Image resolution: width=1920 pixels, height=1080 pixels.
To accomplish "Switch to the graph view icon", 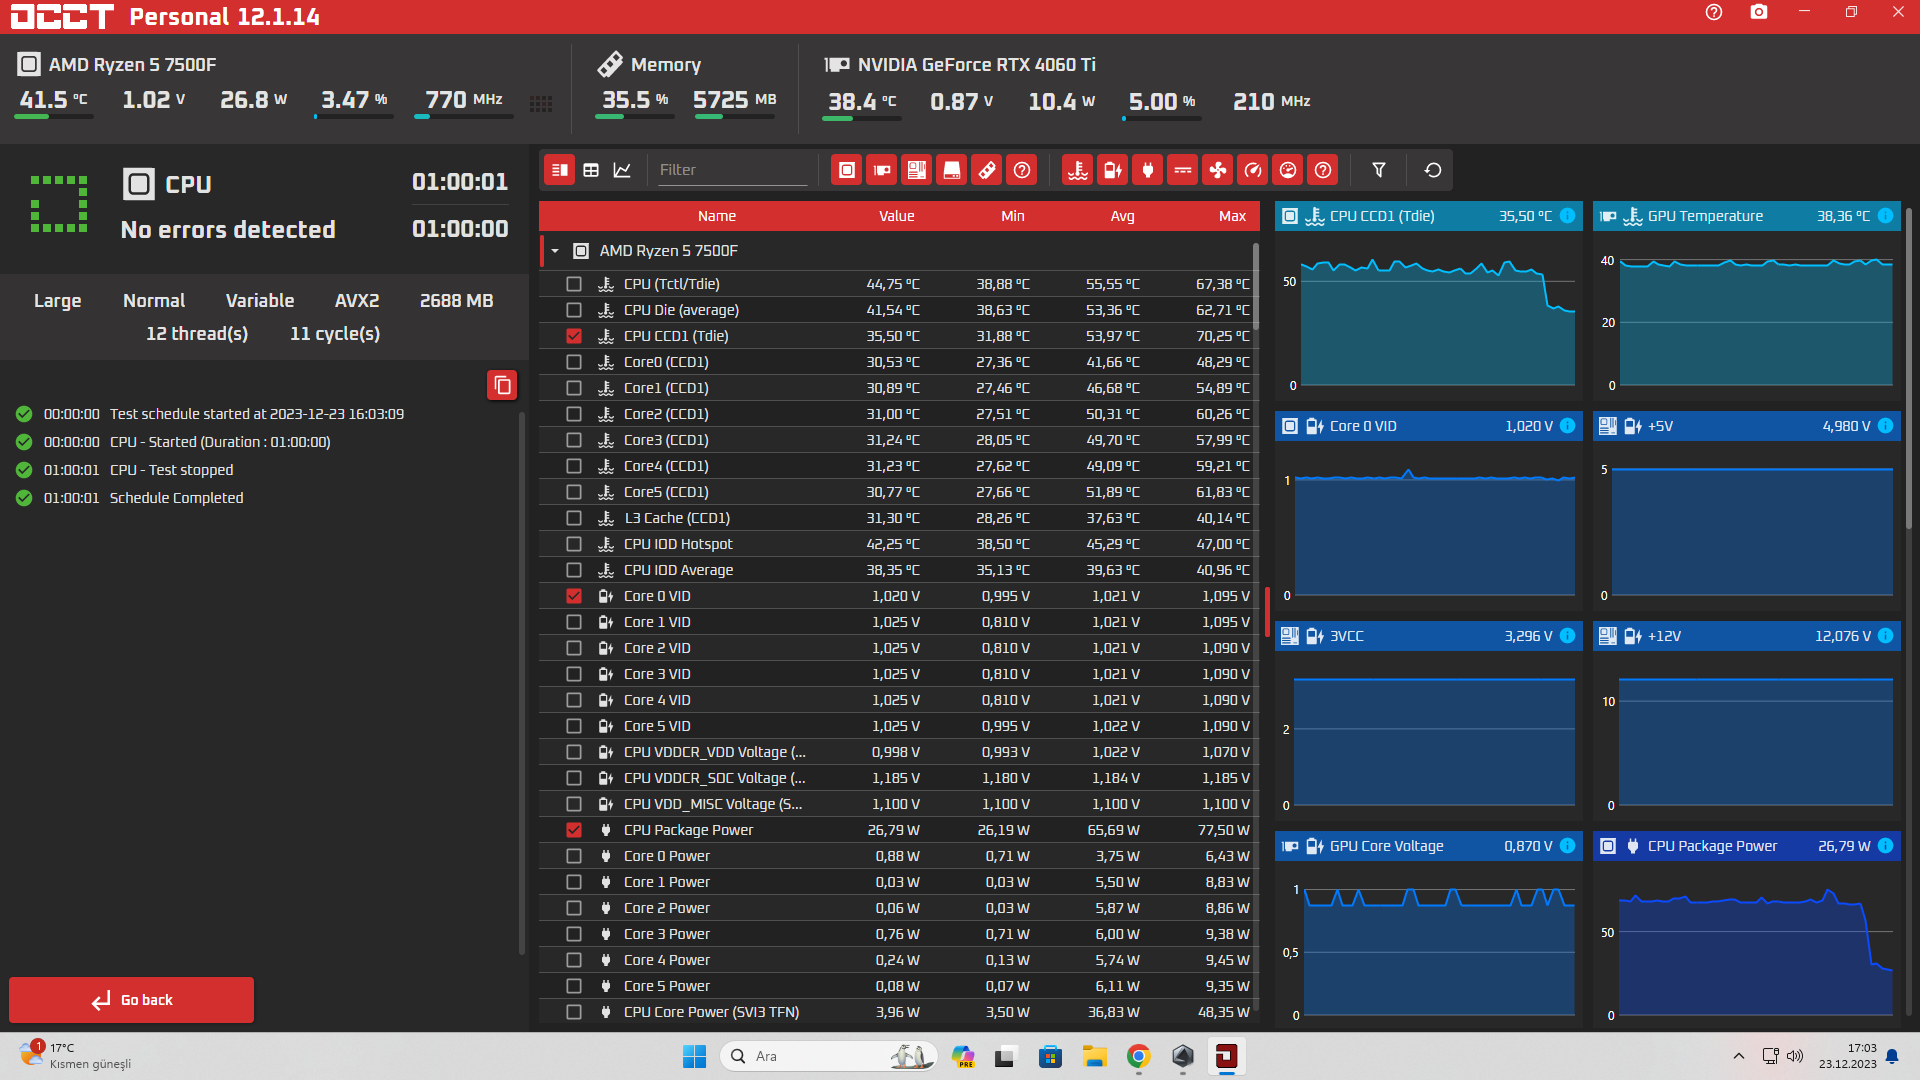I will pos(622,170).
